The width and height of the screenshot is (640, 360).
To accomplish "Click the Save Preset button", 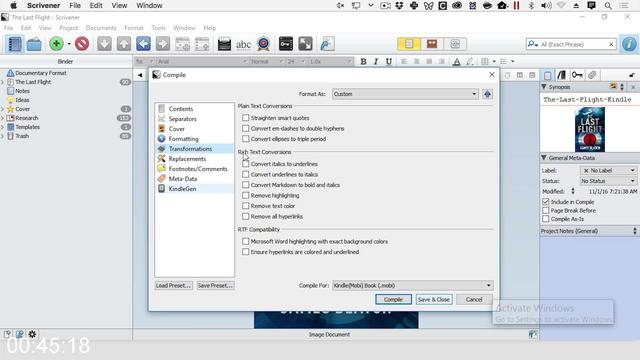I will [x=215, y=286].
